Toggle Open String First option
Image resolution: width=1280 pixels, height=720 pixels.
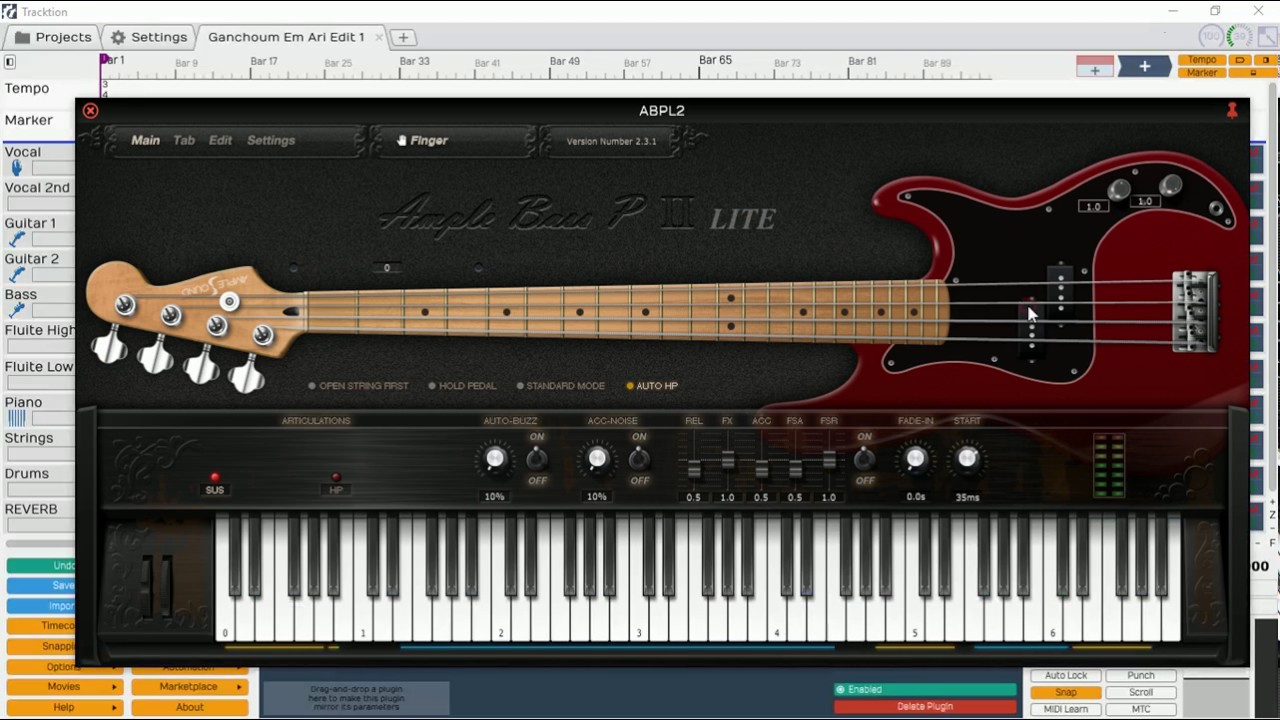(x=359, y=386)
